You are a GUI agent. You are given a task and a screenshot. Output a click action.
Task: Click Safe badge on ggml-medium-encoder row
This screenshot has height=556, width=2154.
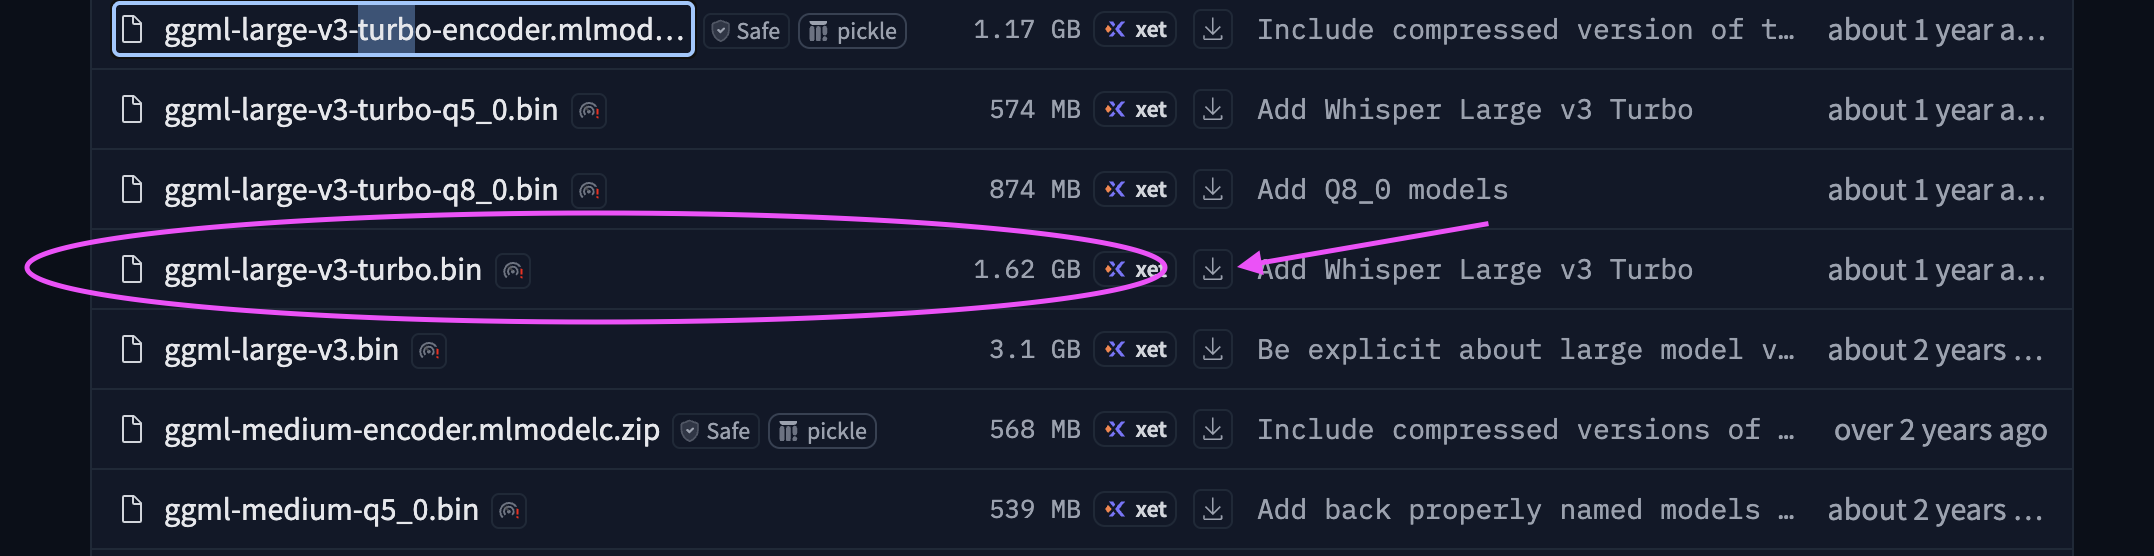(716, 431)
